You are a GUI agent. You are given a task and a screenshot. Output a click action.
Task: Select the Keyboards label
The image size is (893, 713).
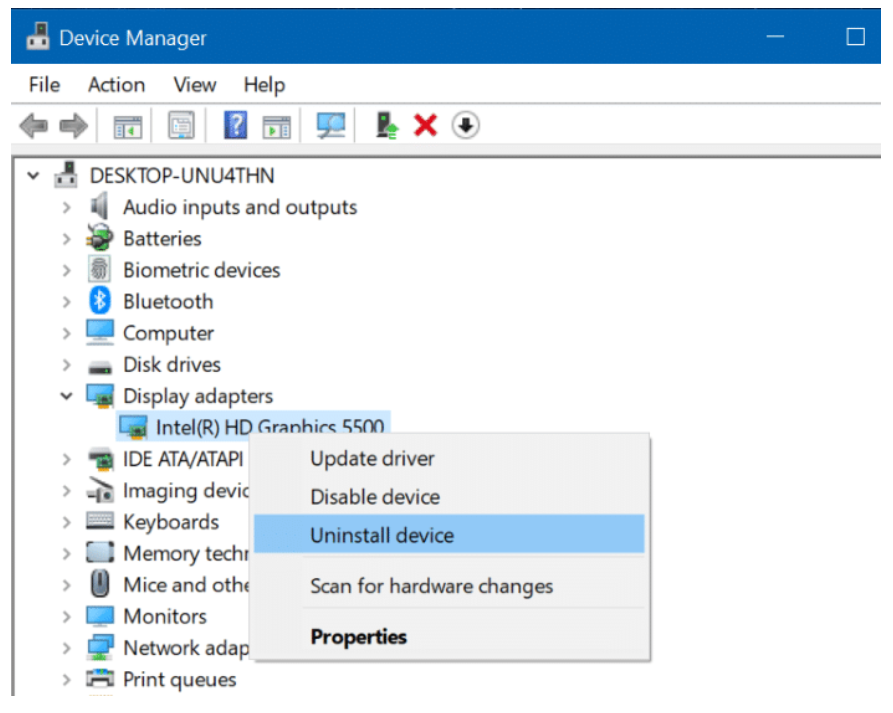pos(171,522)
